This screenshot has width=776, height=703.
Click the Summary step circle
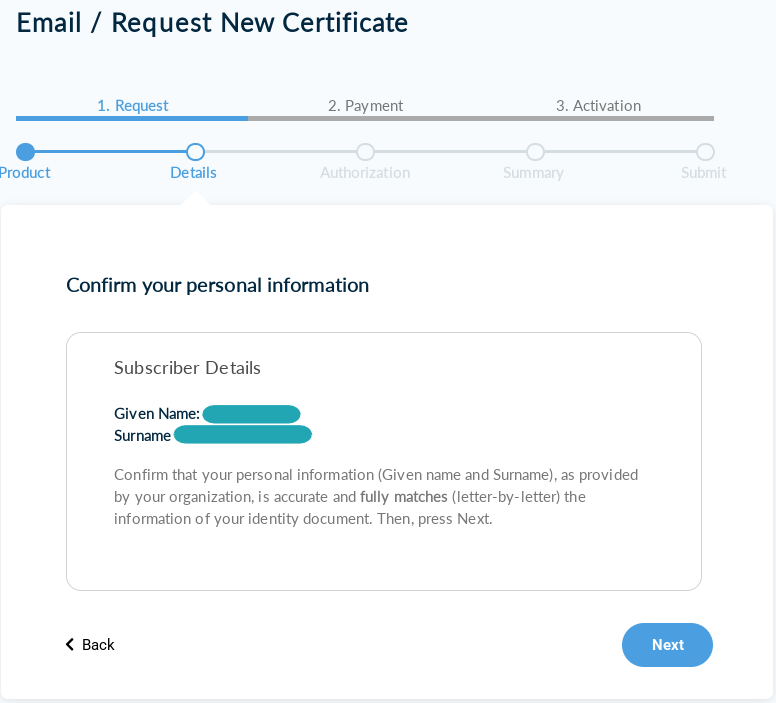pyautogui.click(x=536, y=152)
